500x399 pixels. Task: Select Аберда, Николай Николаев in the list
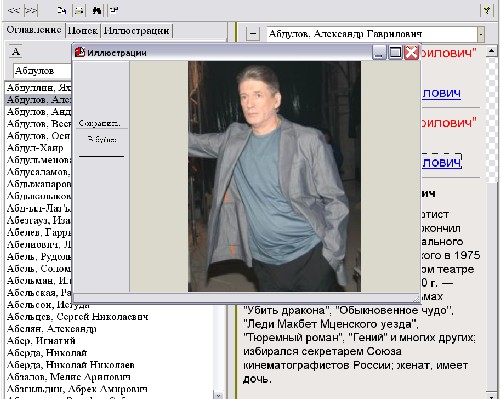pos(70,365)
